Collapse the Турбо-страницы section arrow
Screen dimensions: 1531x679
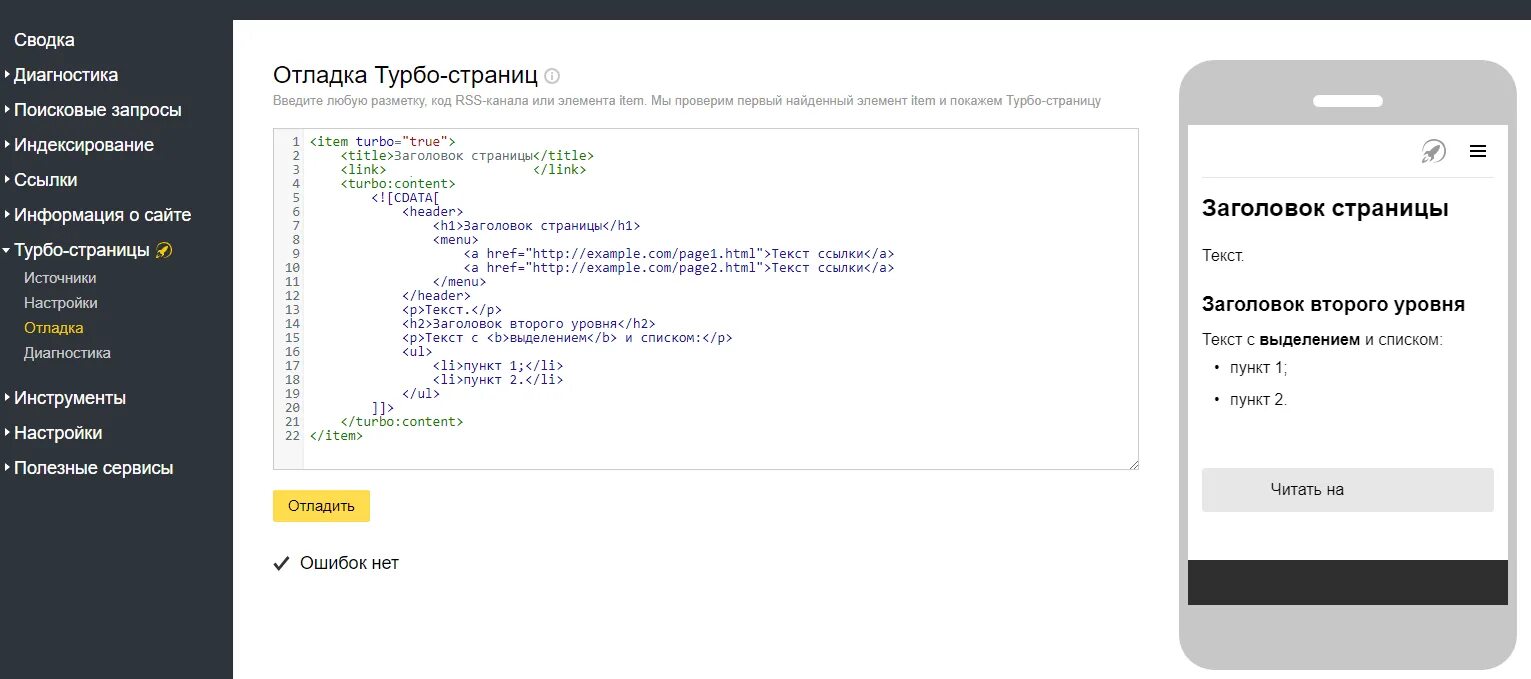tap(7, 250)
